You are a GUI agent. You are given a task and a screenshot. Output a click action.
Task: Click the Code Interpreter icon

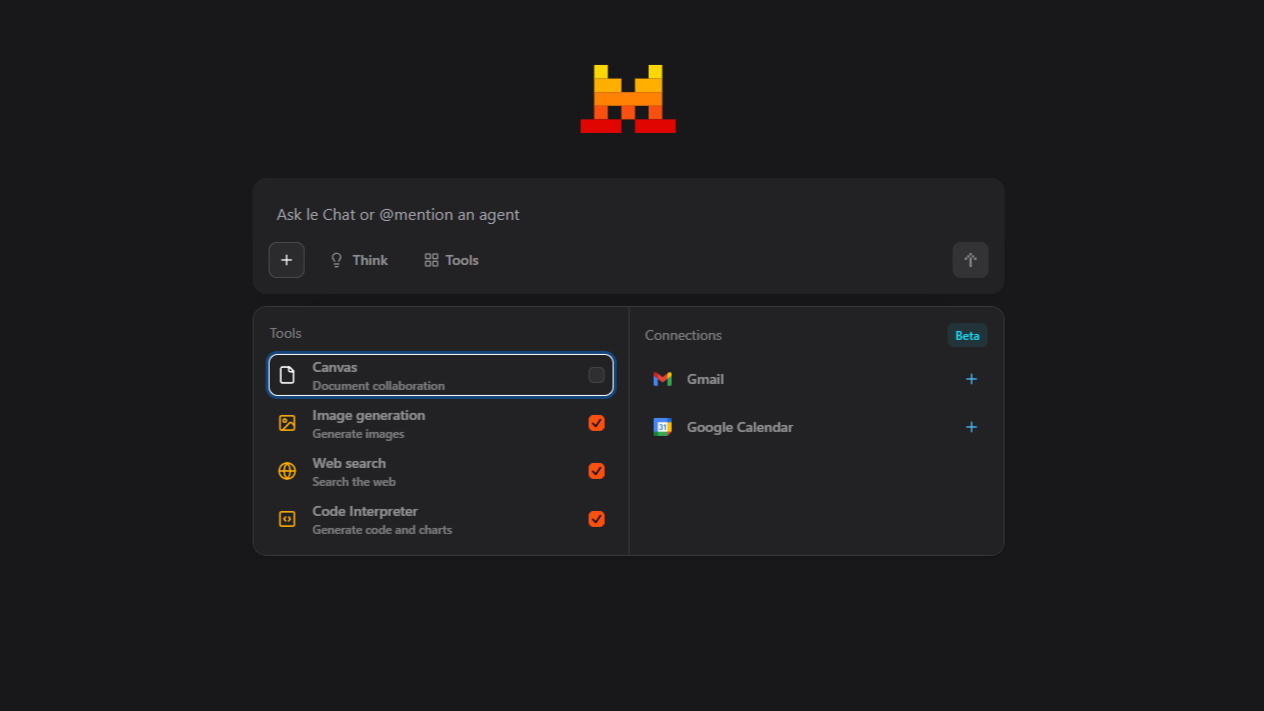tap(287, 519)
